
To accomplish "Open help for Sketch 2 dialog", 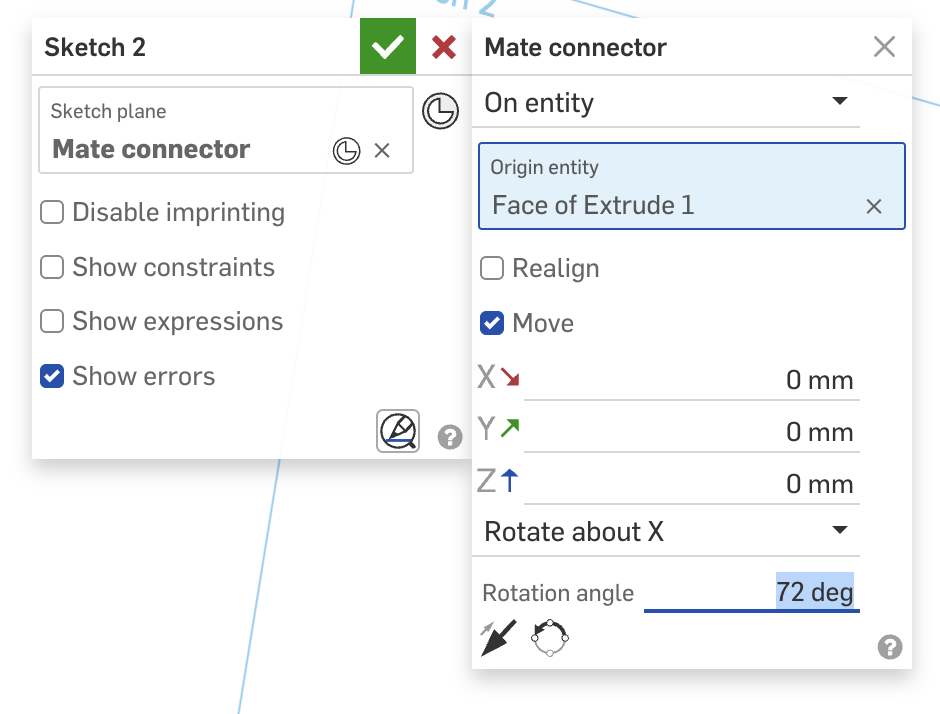I will (450, 436).
